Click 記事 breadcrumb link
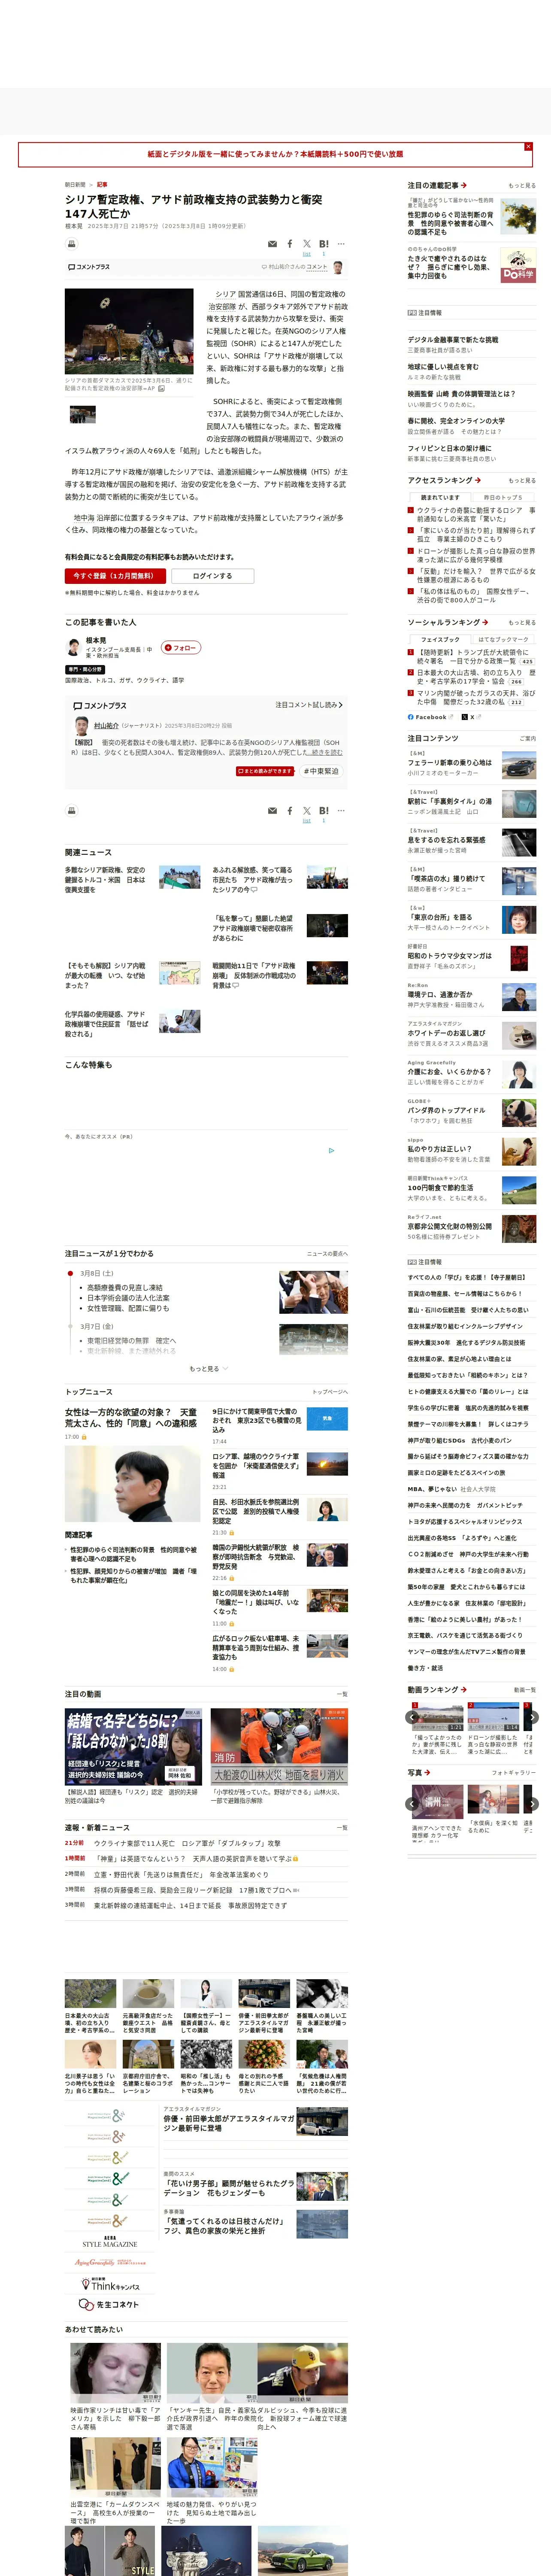 point(102,185)
